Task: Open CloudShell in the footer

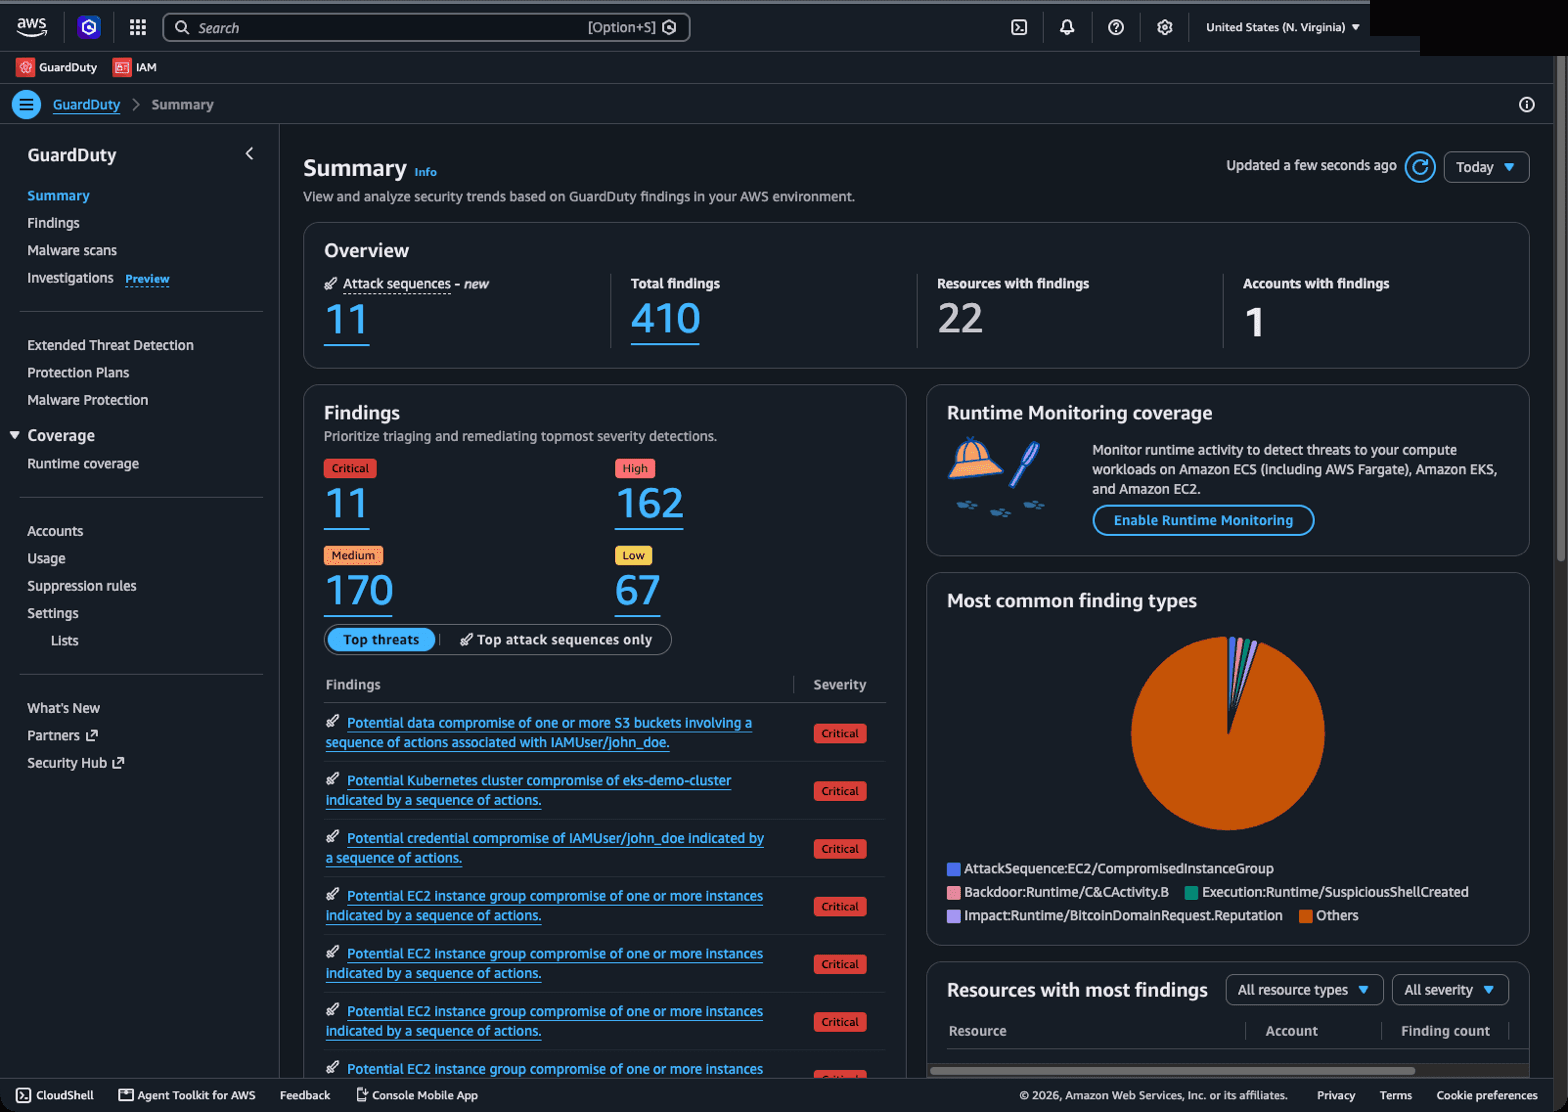Action: tap(55, 1095)
